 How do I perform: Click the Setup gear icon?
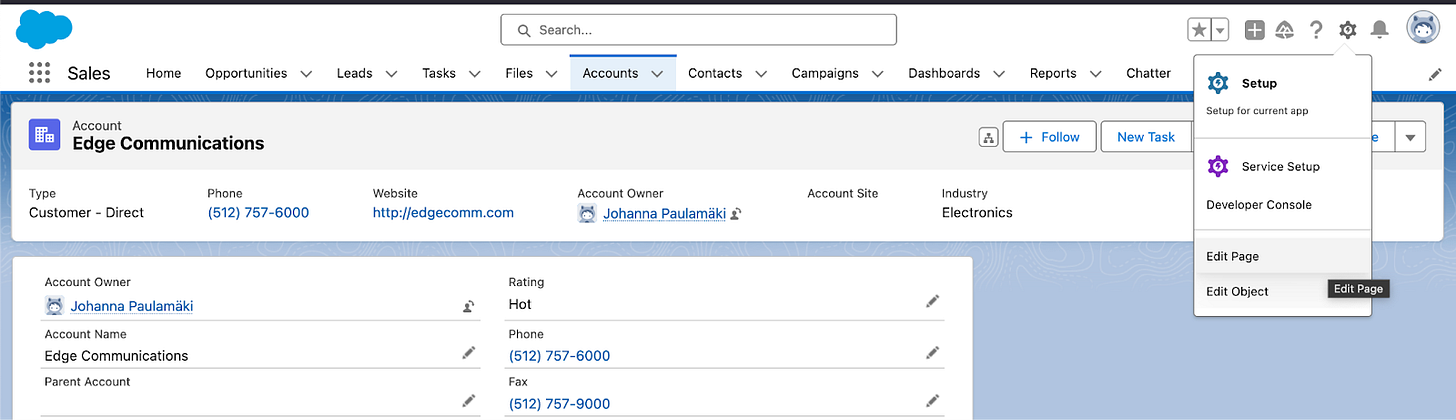tap(1348, 30)
